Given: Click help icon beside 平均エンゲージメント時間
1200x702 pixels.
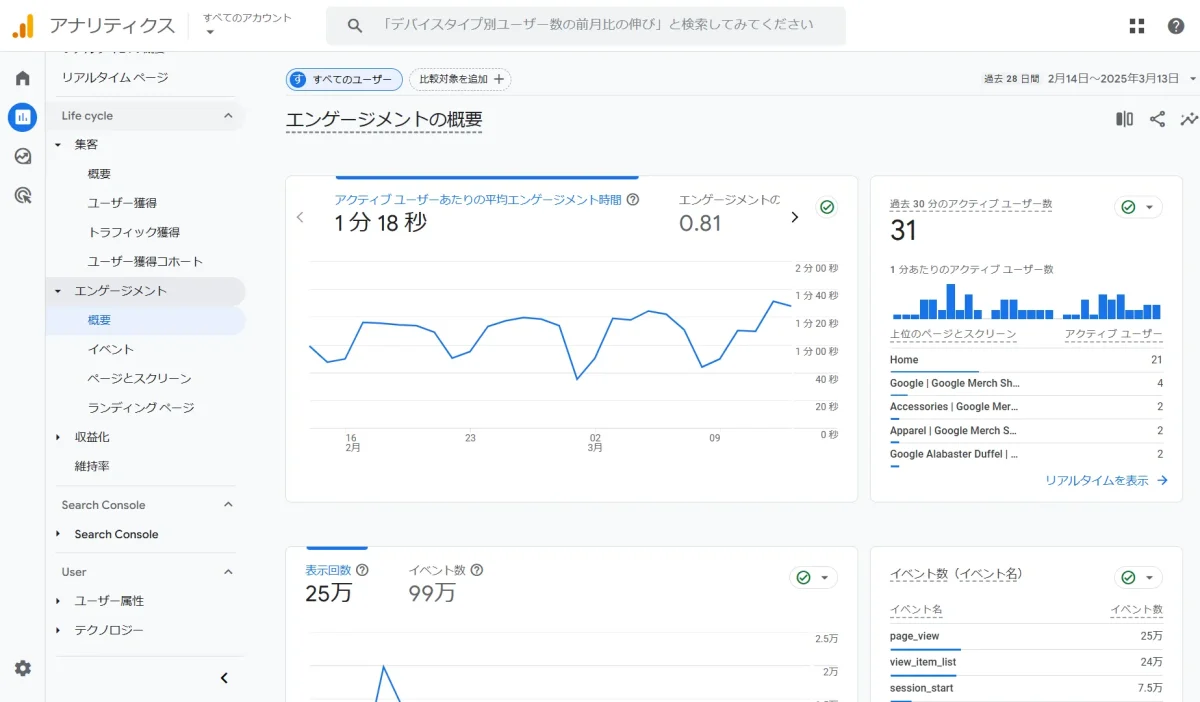Looking at the screenshot, I should point(633,200).
